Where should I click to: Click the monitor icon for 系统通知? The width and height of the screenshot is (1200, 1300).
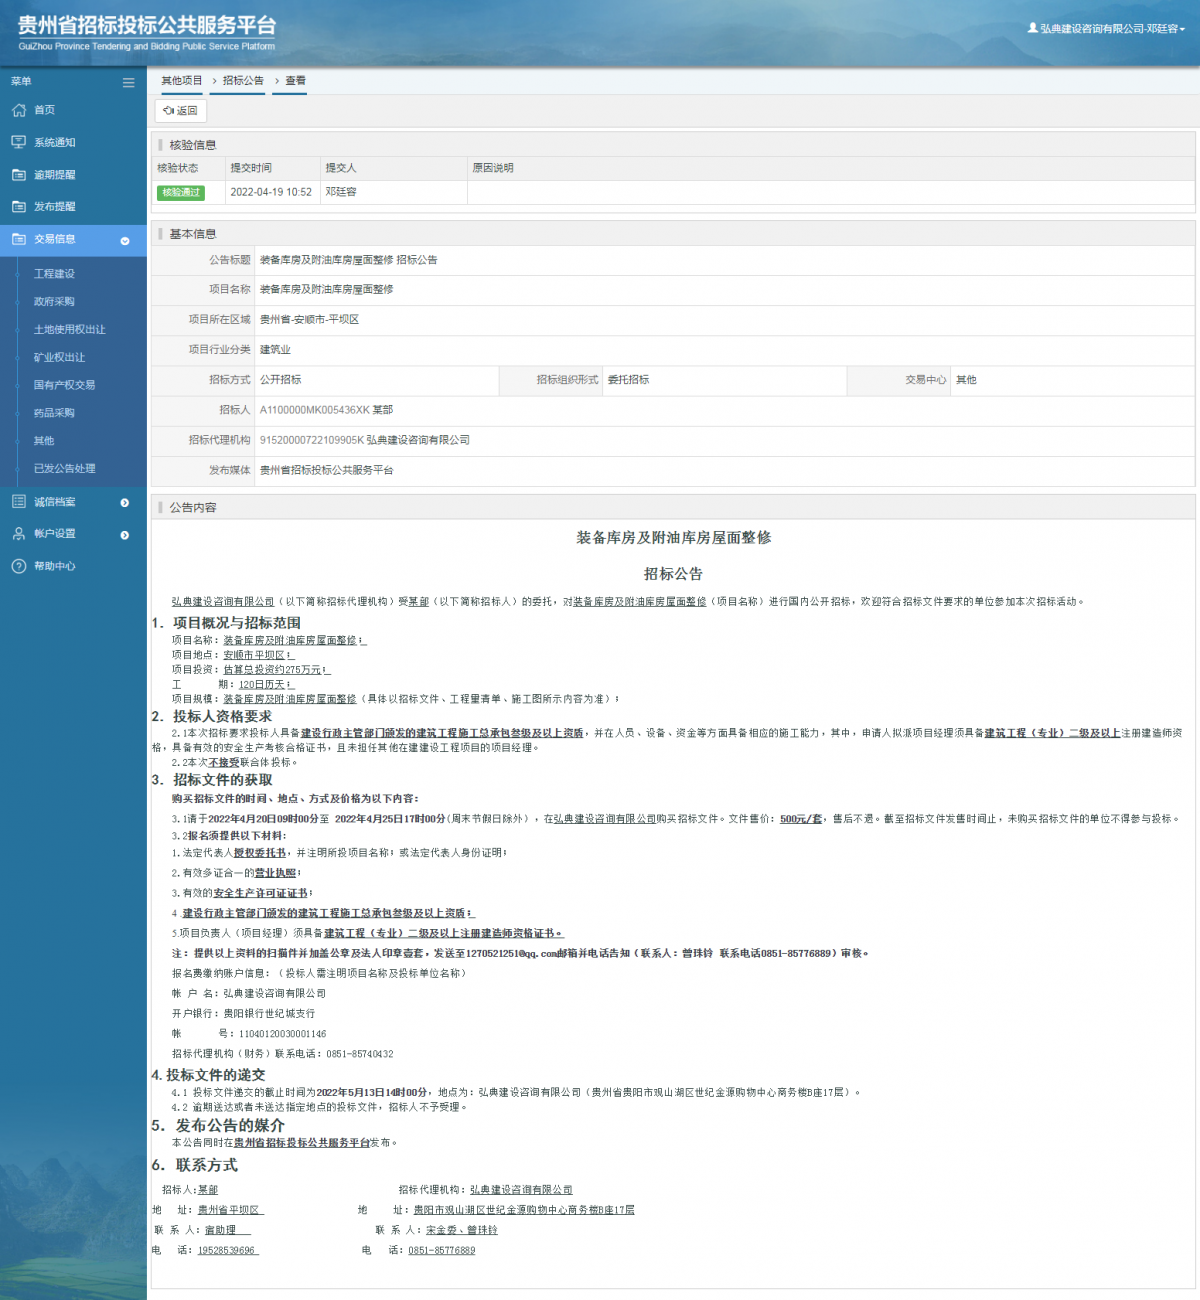point(18,142)
